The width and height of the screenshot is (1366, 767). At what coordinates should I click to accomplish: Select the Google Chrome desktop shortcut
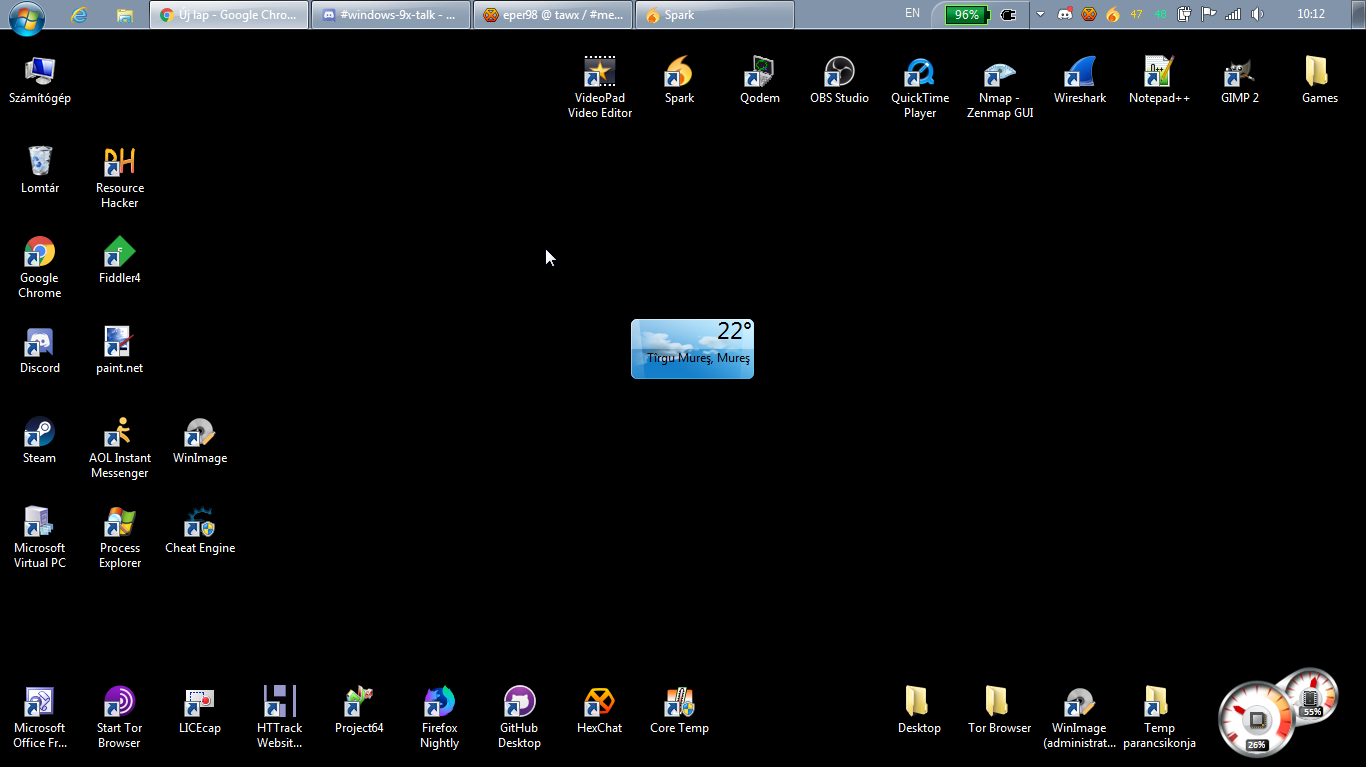pyautogui.click(x=40, y=267)
